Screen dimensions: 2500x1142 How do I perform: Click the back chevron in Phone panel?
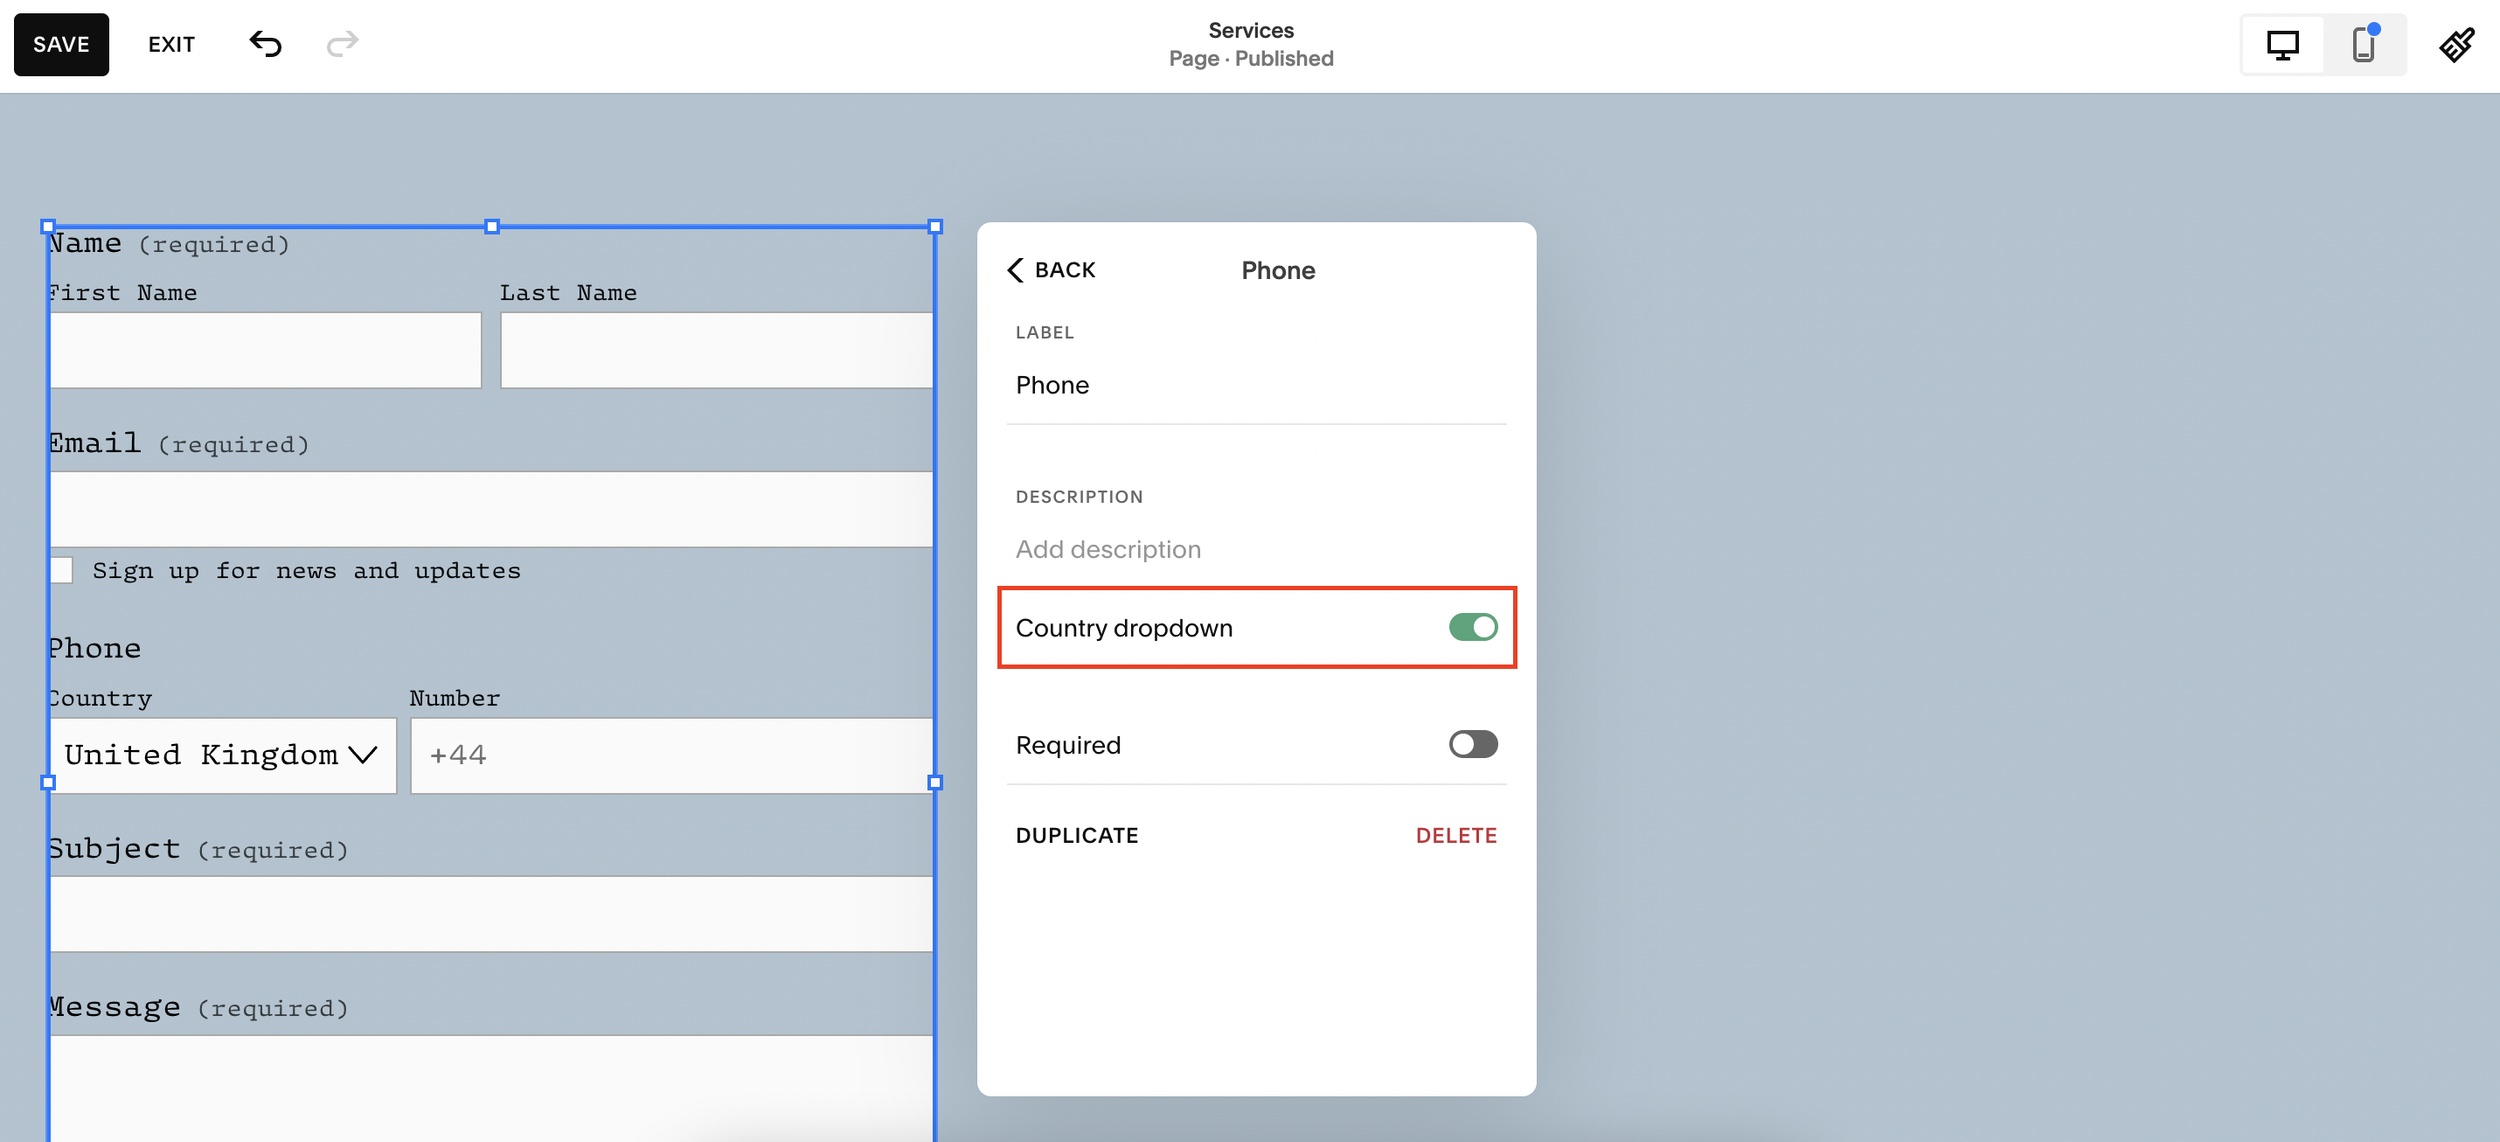click(x=1016, y=270)
